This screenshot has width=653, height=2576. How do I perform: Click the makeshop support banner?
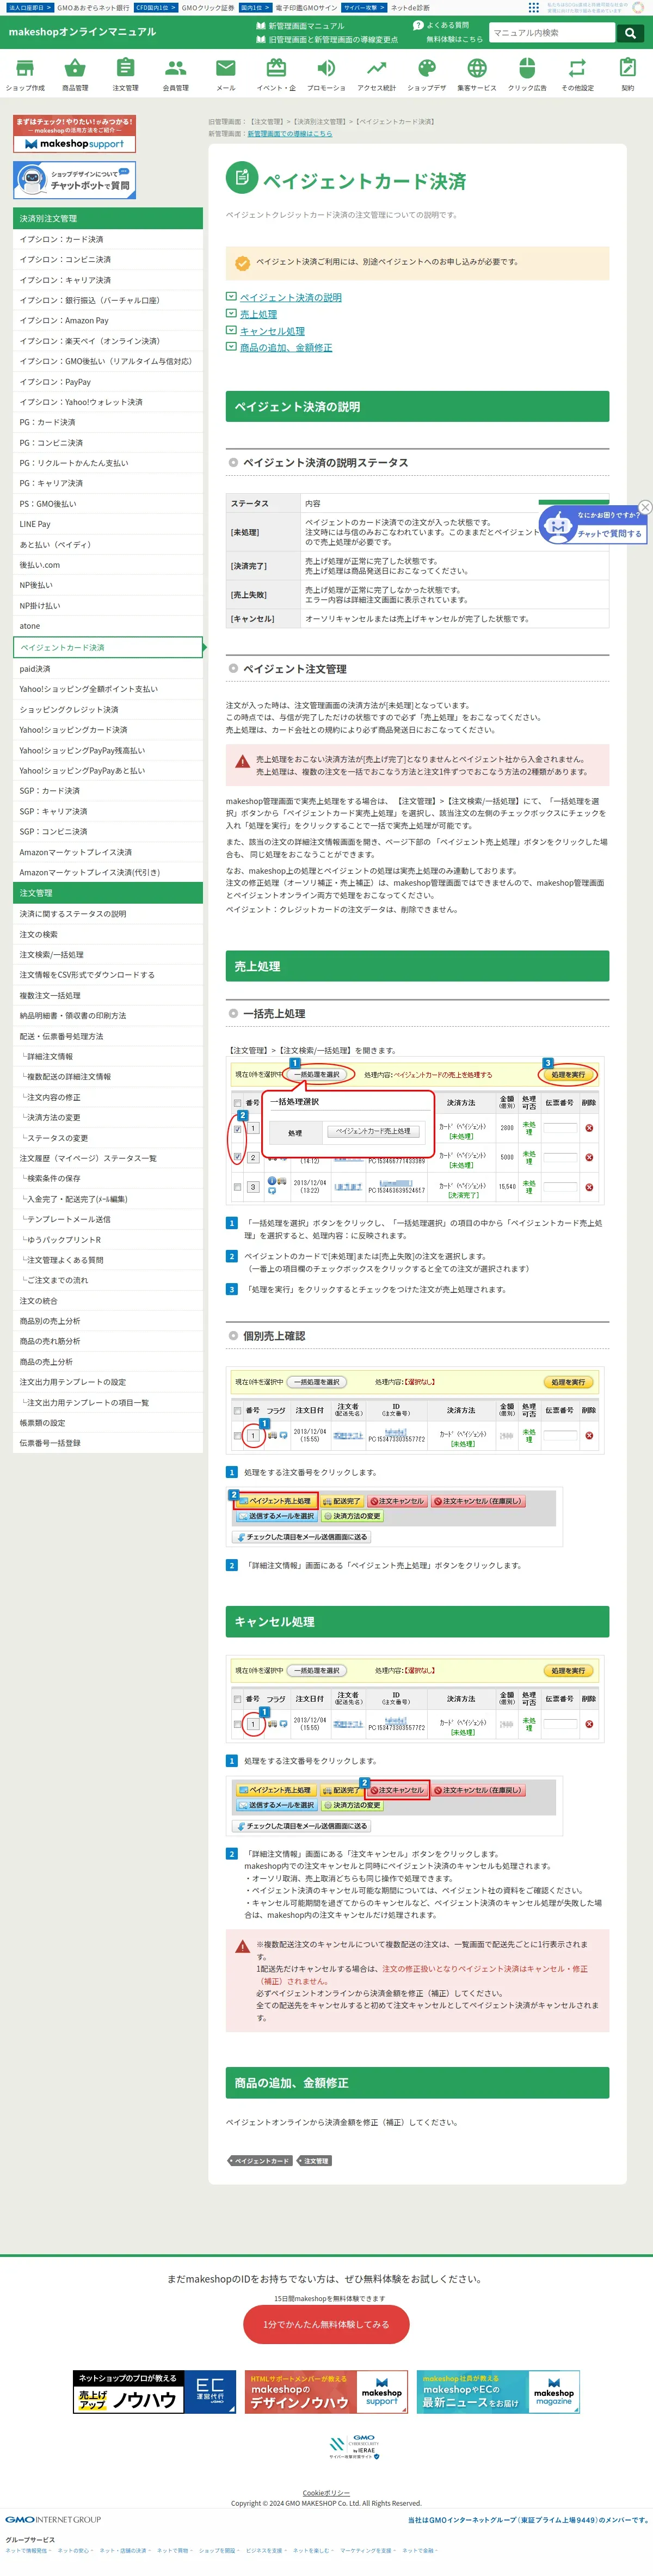pos(74,134)
